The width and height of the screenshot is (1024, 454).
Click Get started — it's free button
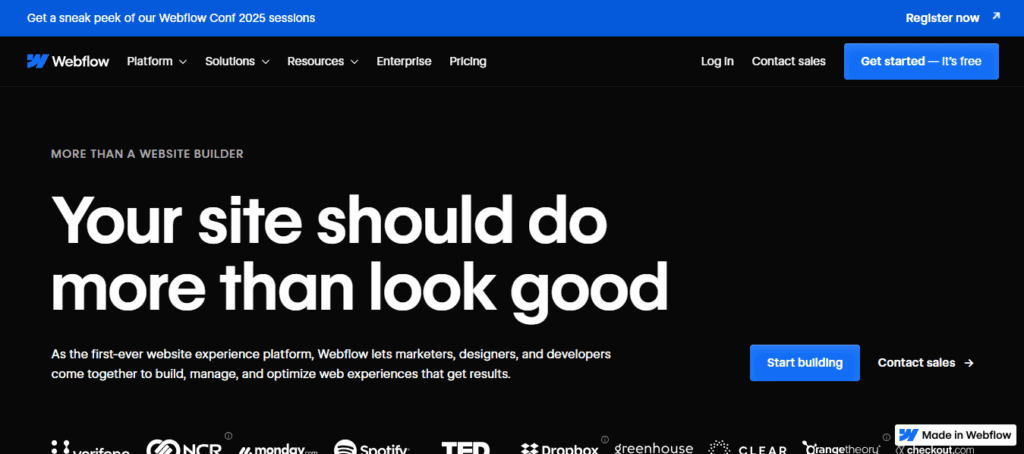(921, 61)
